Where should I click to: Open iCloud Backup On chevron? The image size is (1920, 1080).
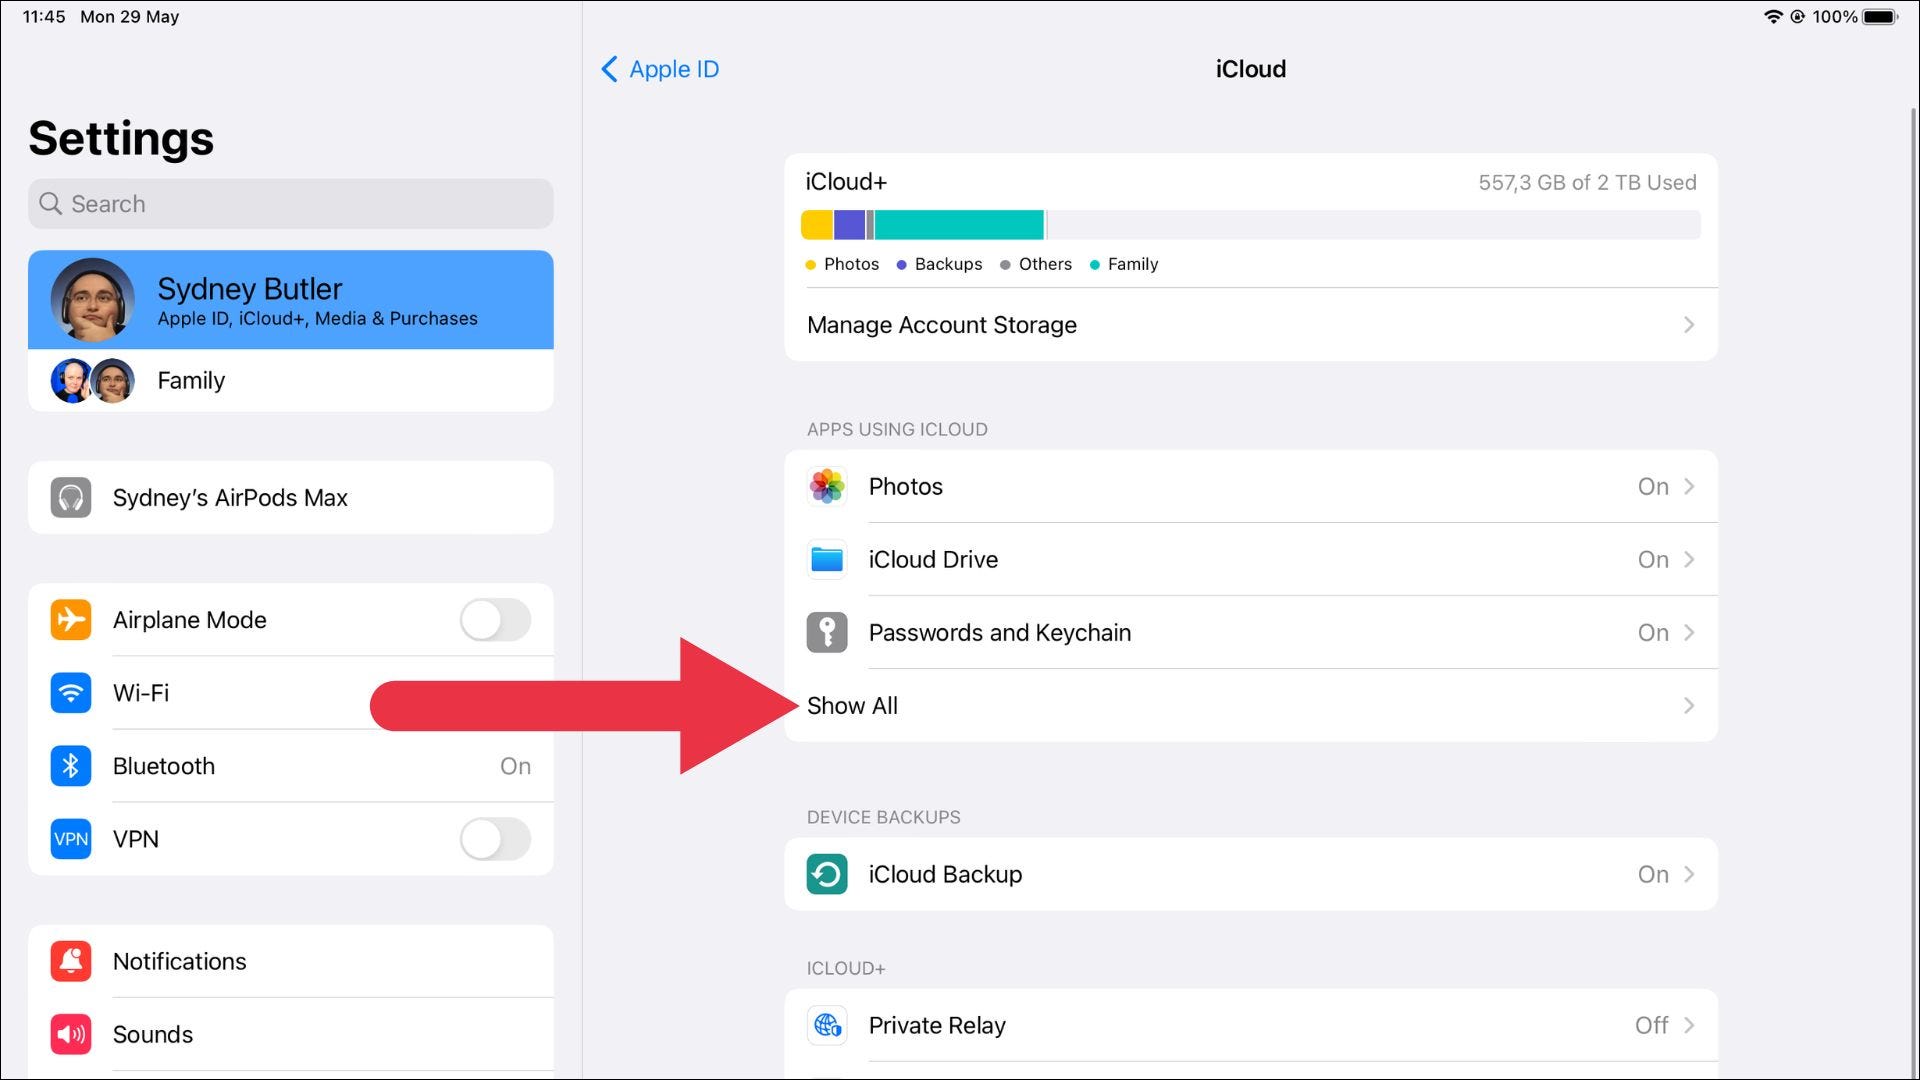(x=1688, y=875)
